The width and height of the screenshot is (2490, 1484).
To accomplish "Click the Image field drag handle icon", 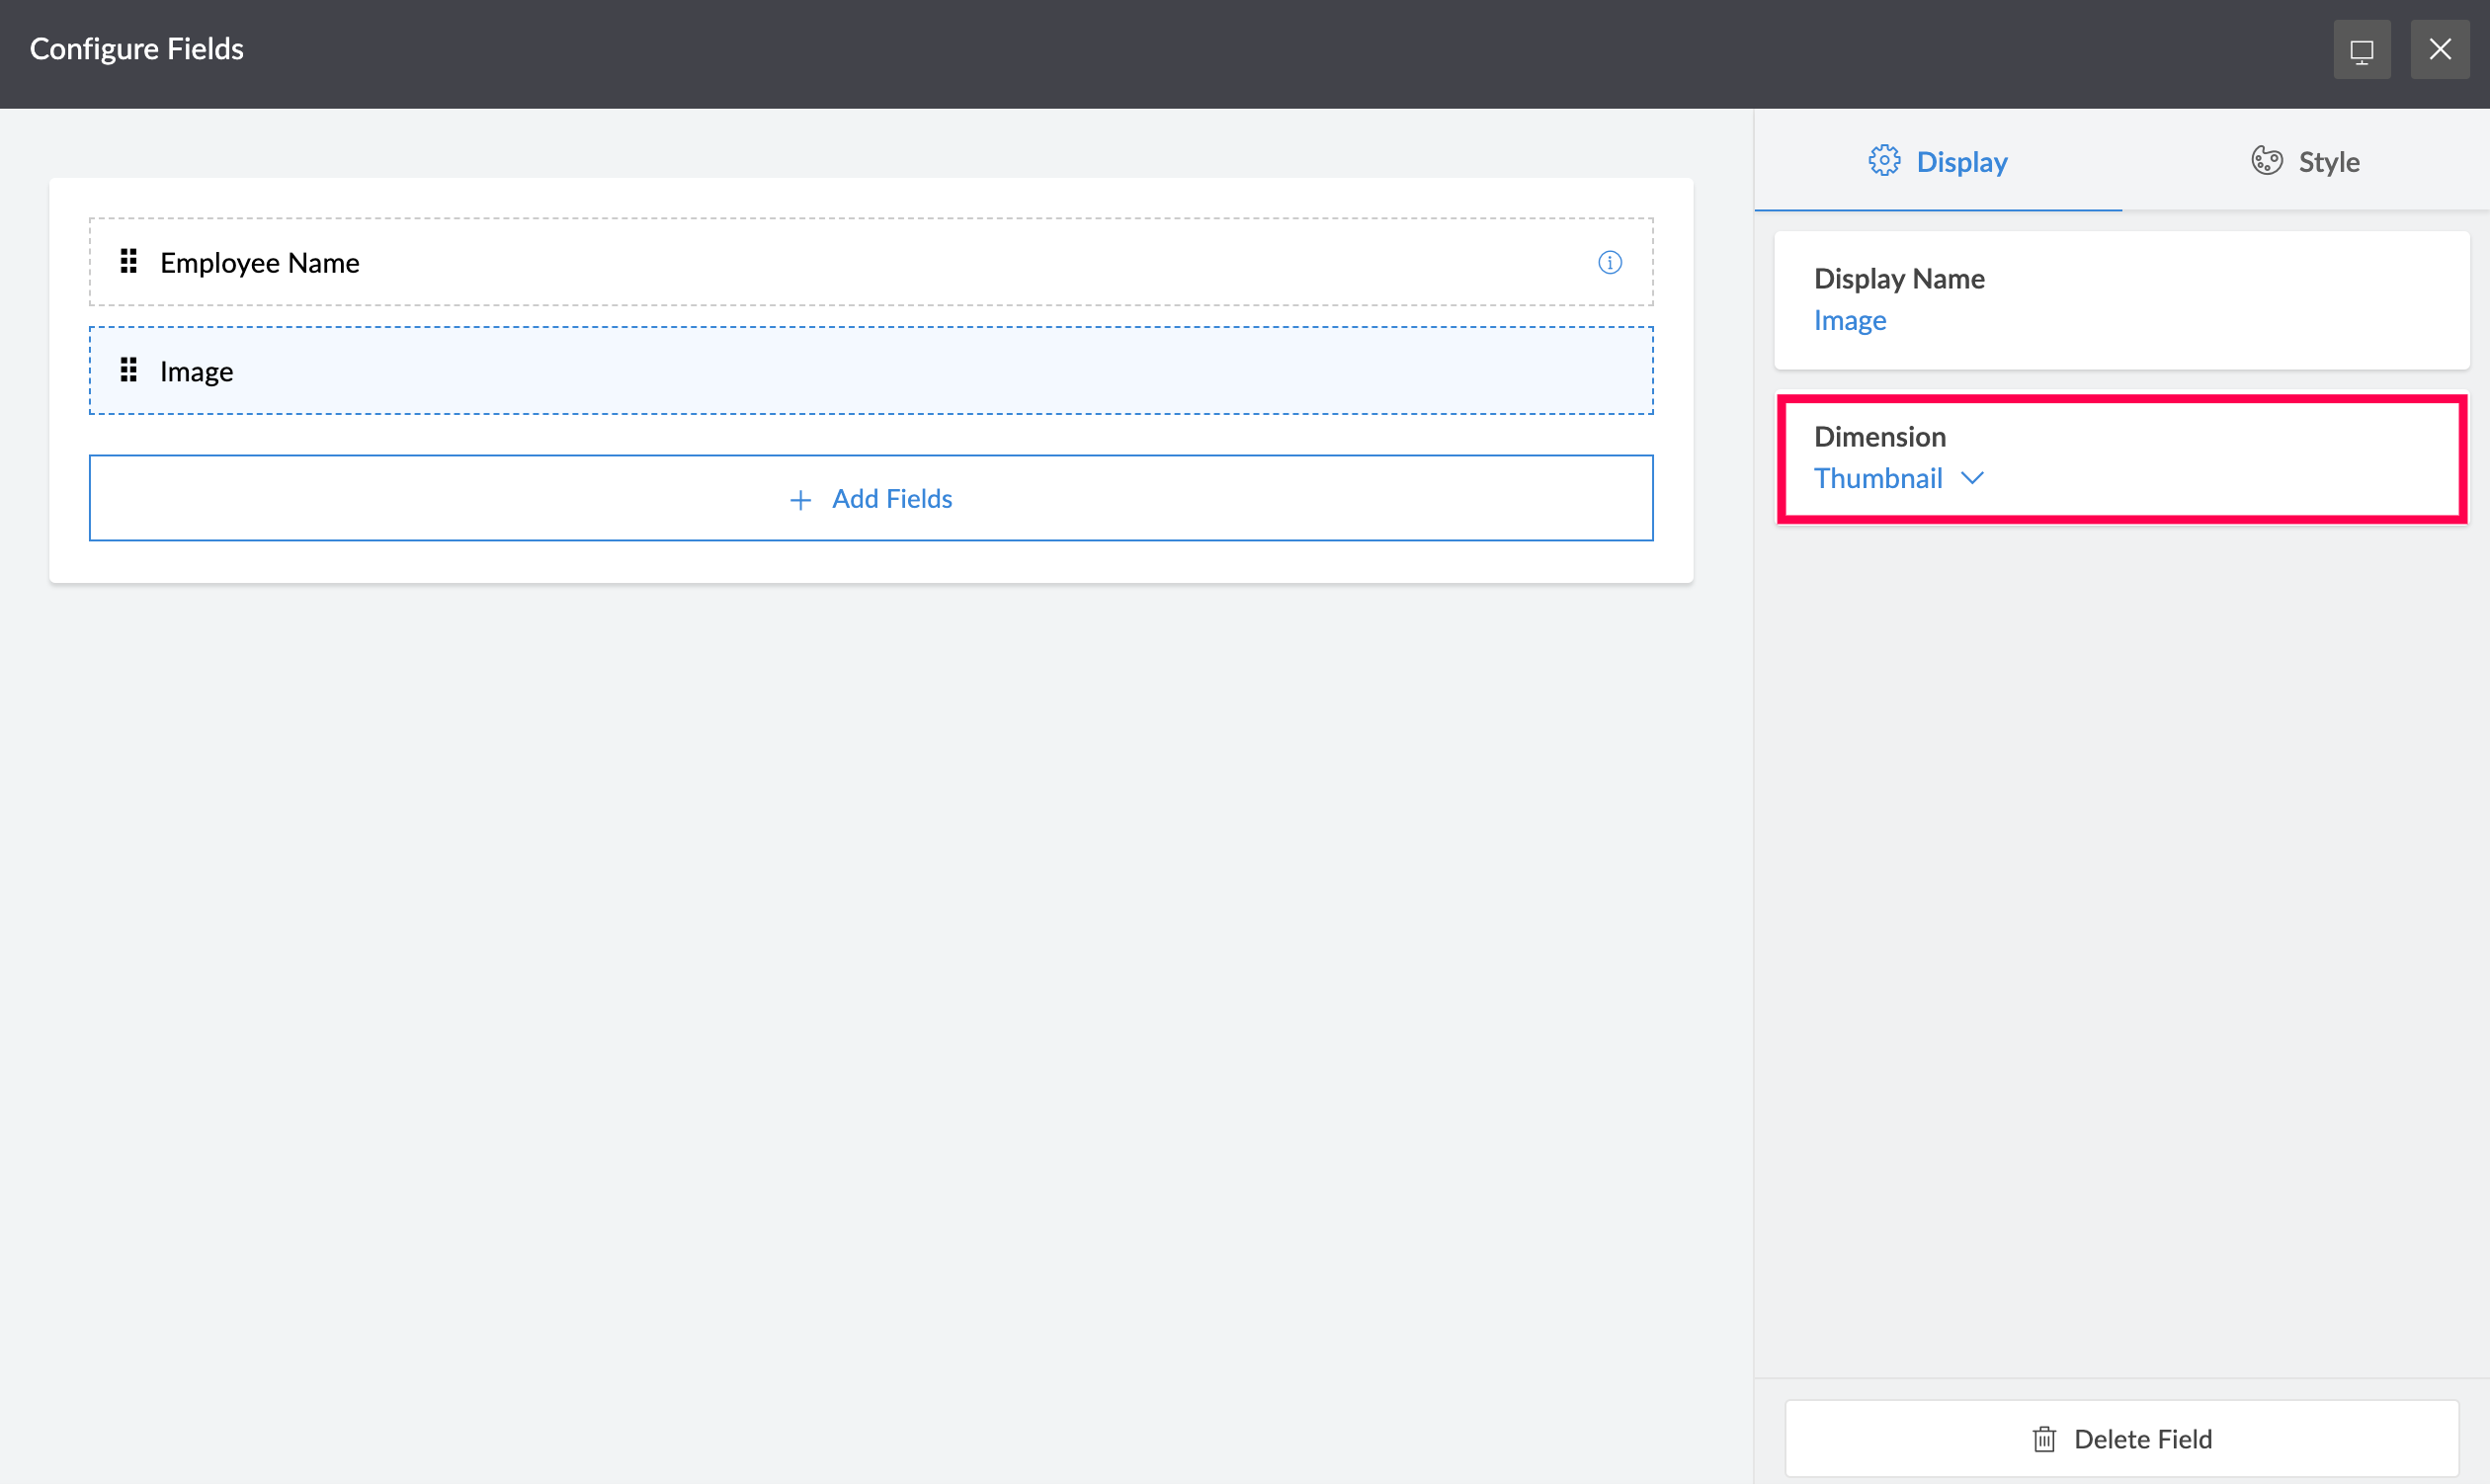I will click(128, 371).
